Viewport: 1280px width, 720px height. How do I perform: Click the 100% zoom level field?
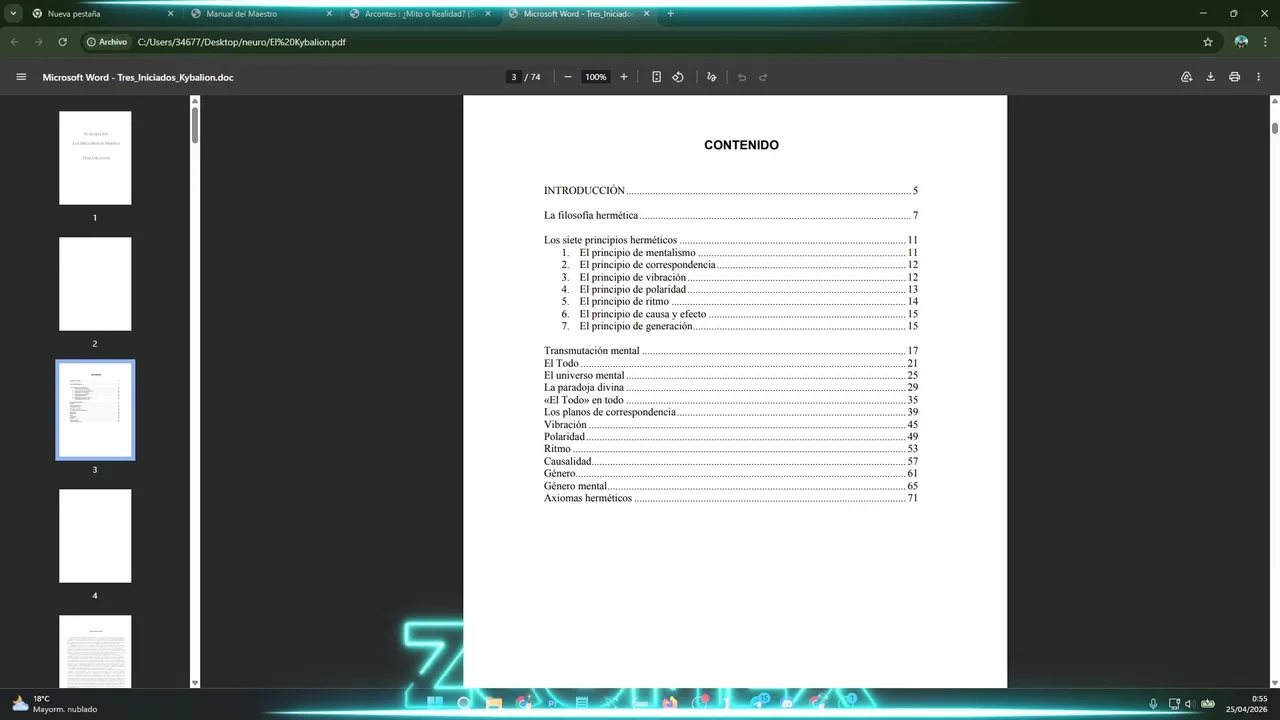596,77
